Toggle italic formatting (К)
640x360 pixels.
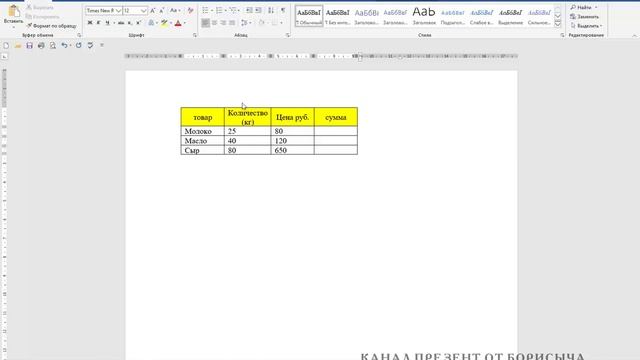pyautogui.click(x=98, y=23)
